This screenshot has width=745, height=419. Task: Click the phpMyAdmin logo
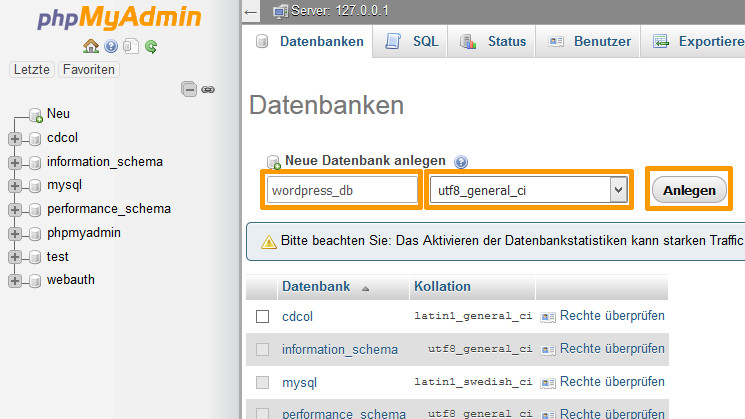click(119, 18)
